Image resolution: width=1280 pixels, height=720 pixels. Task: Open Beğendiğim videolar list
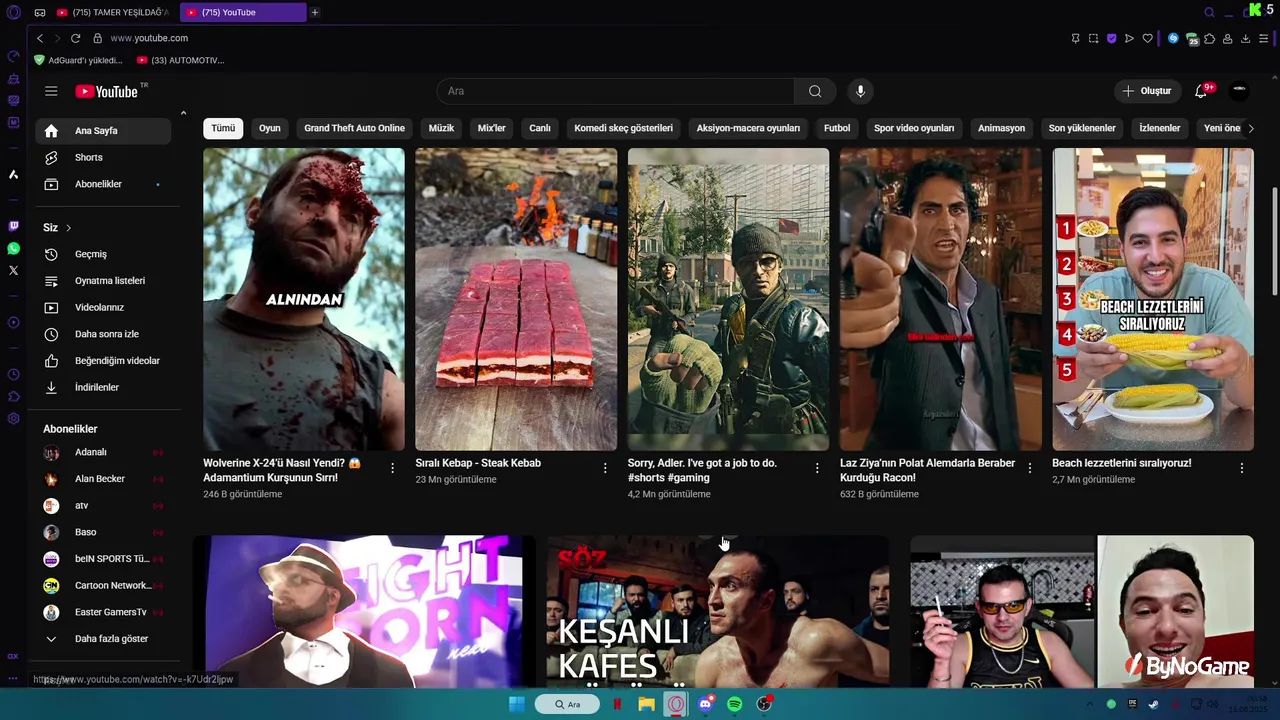[x=104, y=361]
